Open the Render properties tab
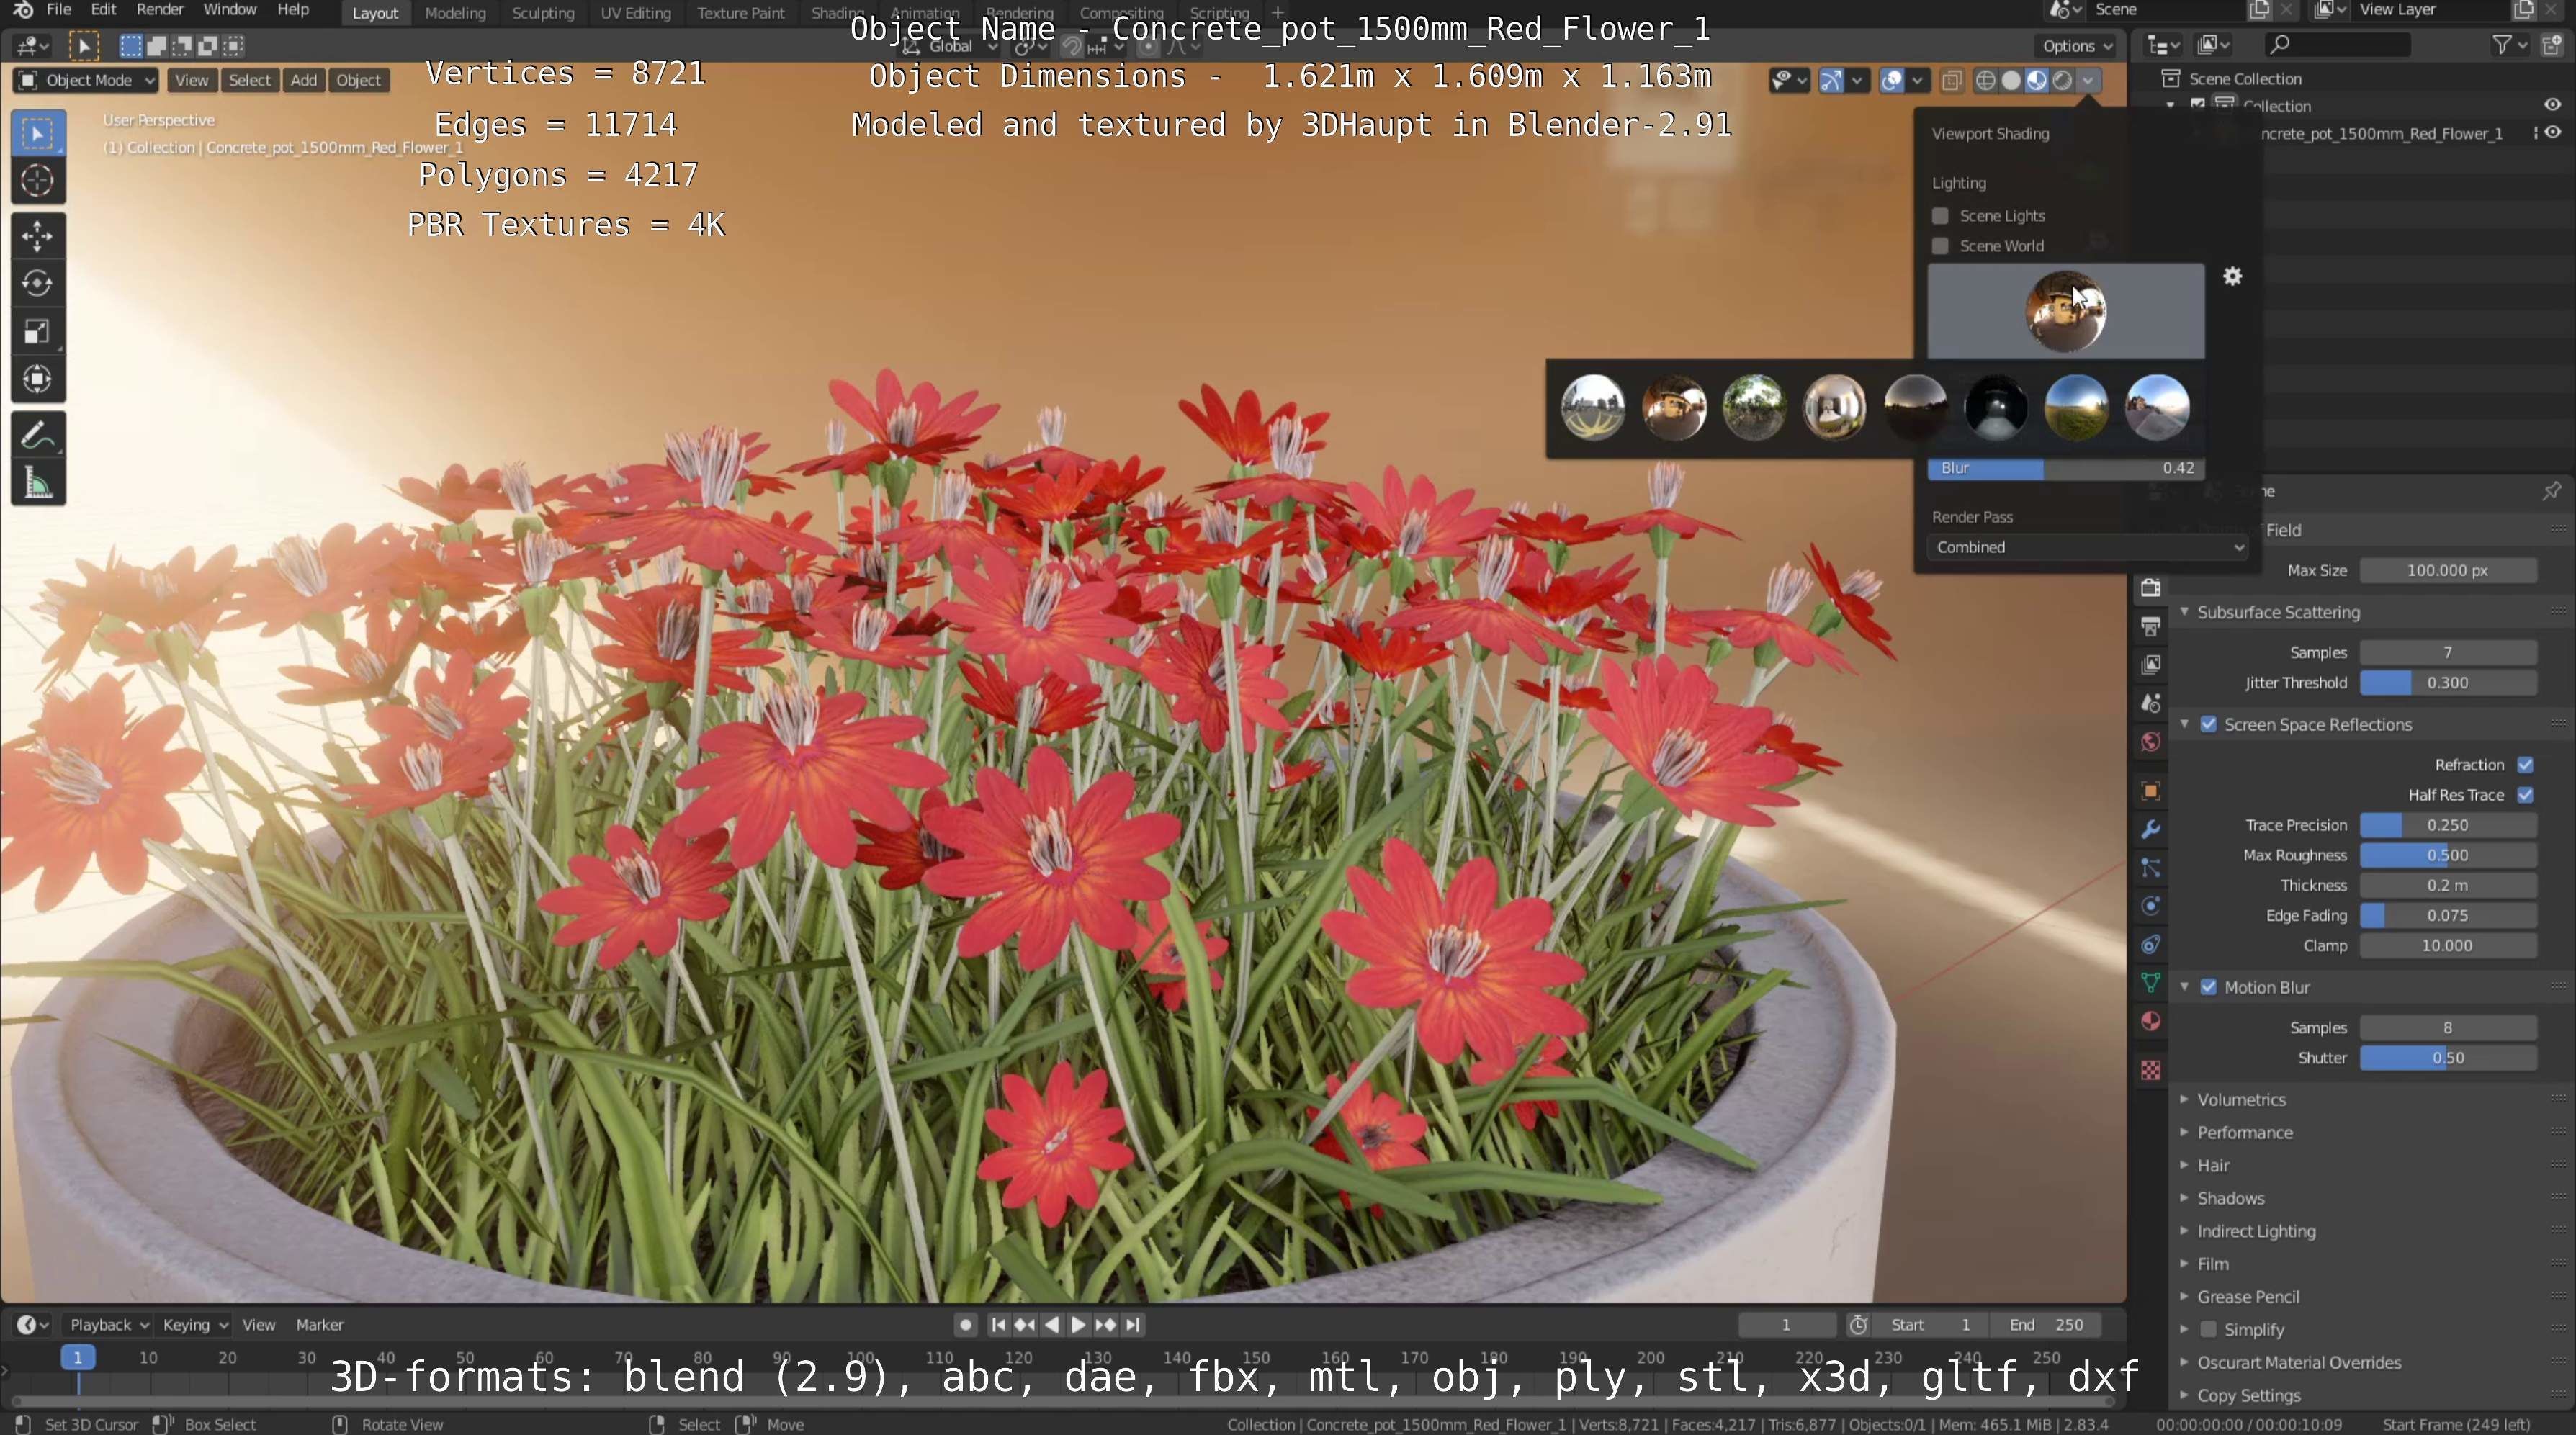Image resolution: width=2576 pixels, height=1435 pixels. click(x=2151, y=588)
